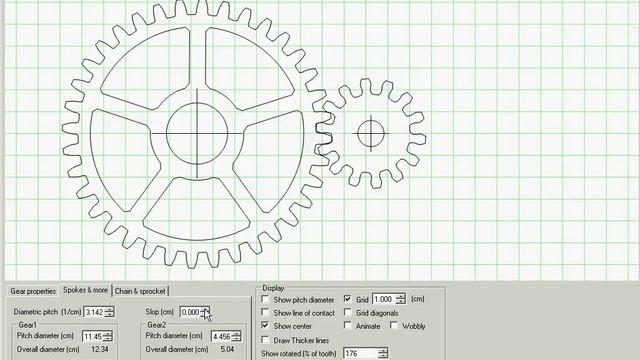Switch to the Gear properties tab
Image resolution: width=640 pixels, height=360 pixels.
click(33, 291)
